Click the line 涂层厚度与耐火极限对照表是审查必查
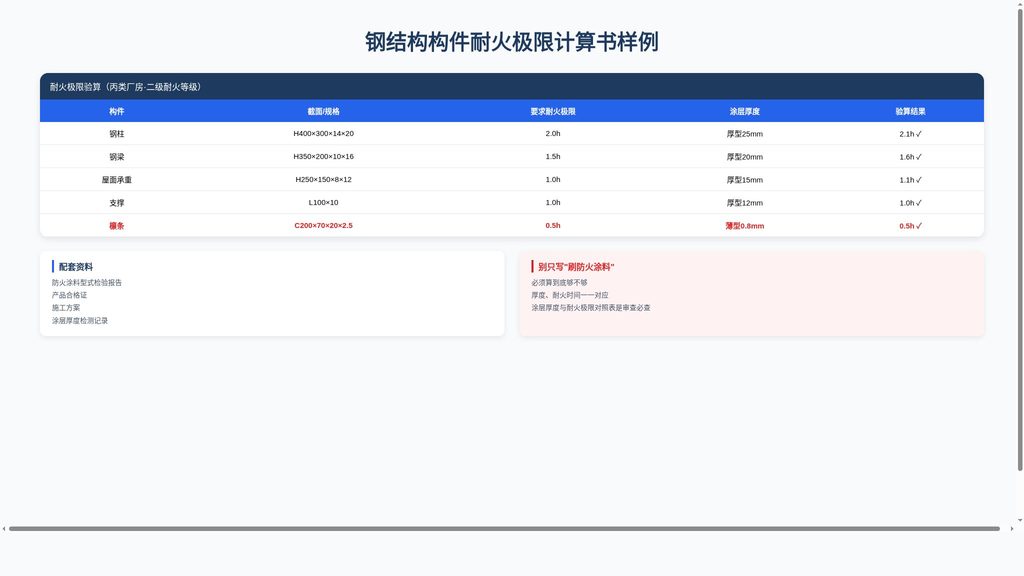 590,308
